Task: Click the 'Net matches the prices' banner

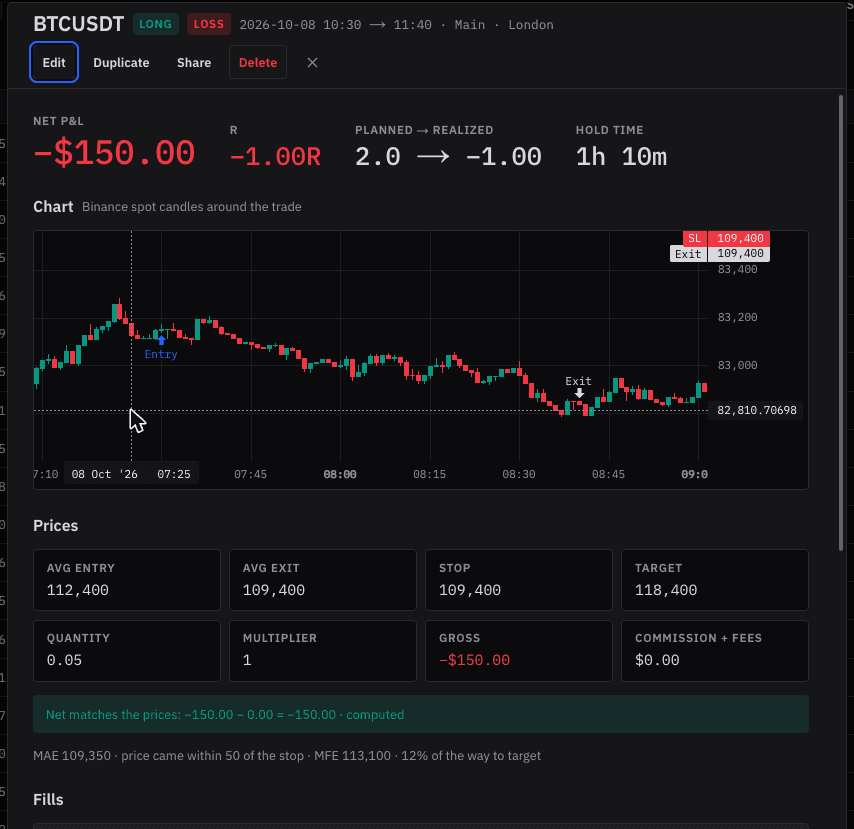Action: [420, 714]
